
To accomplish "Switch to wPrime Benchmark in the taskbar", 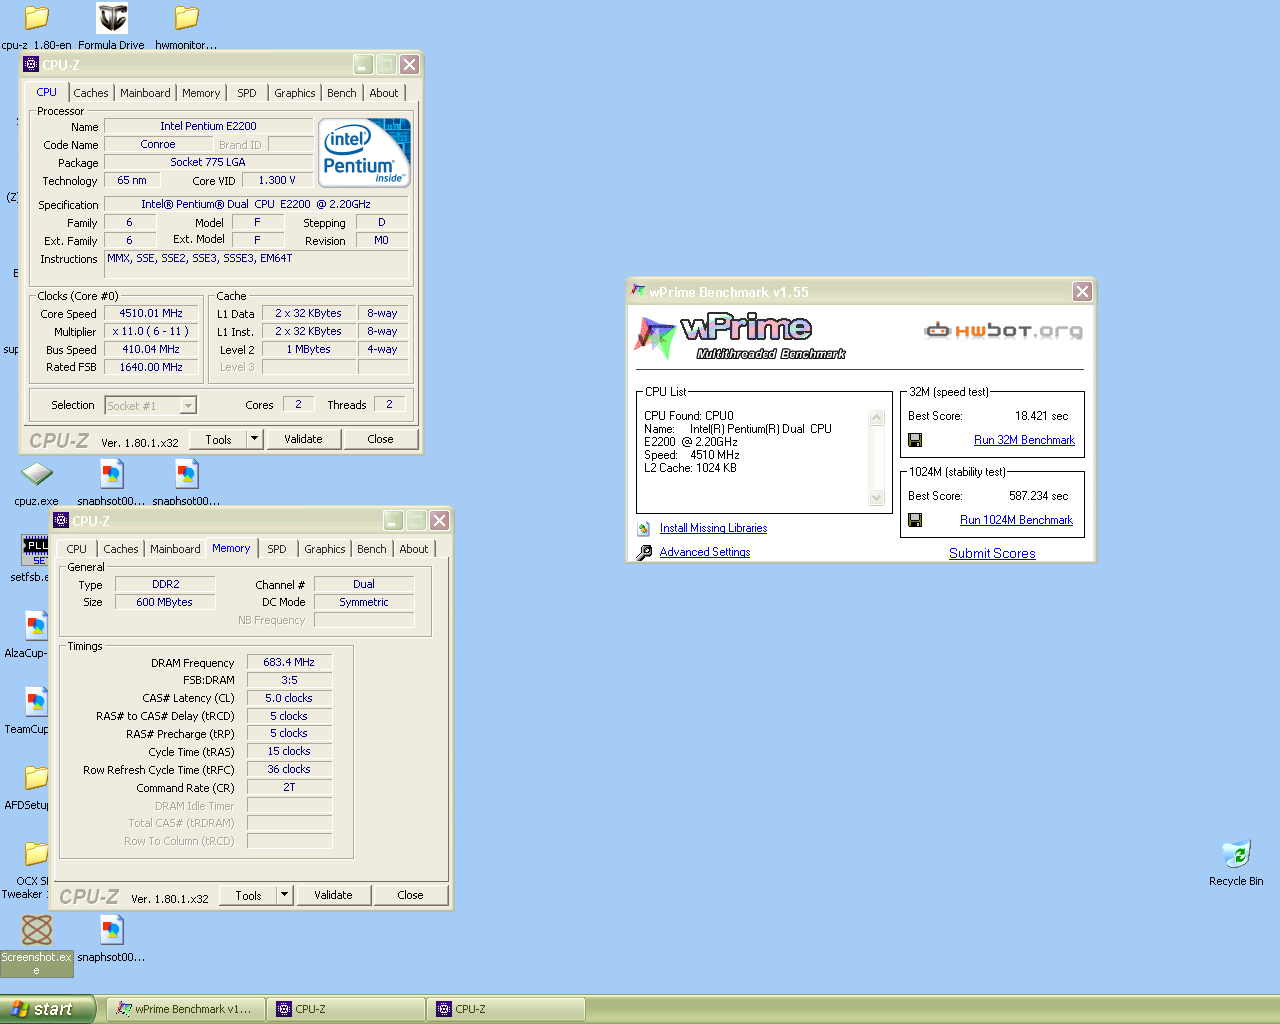I will (x=186, y=1009).
